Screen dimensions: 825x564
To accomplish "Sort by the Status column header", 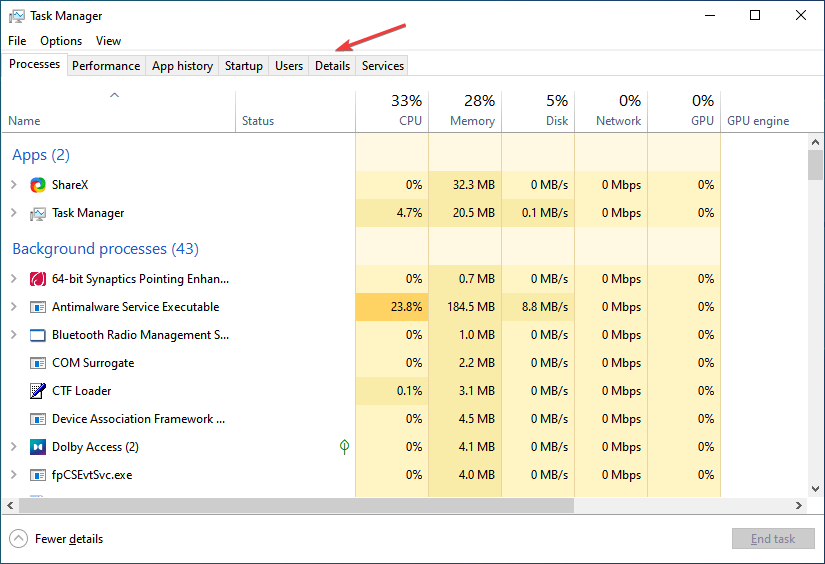I will [x=295, y=112].
